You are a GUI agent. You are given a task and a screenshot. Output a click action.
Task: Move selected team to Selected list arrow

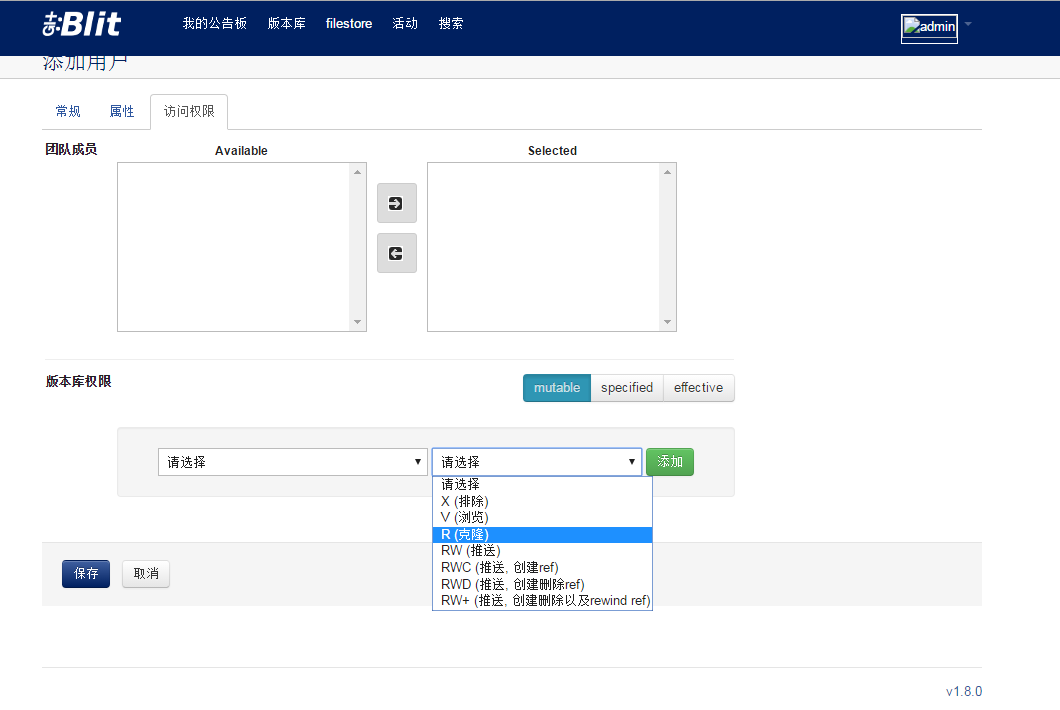pos(397,203)
